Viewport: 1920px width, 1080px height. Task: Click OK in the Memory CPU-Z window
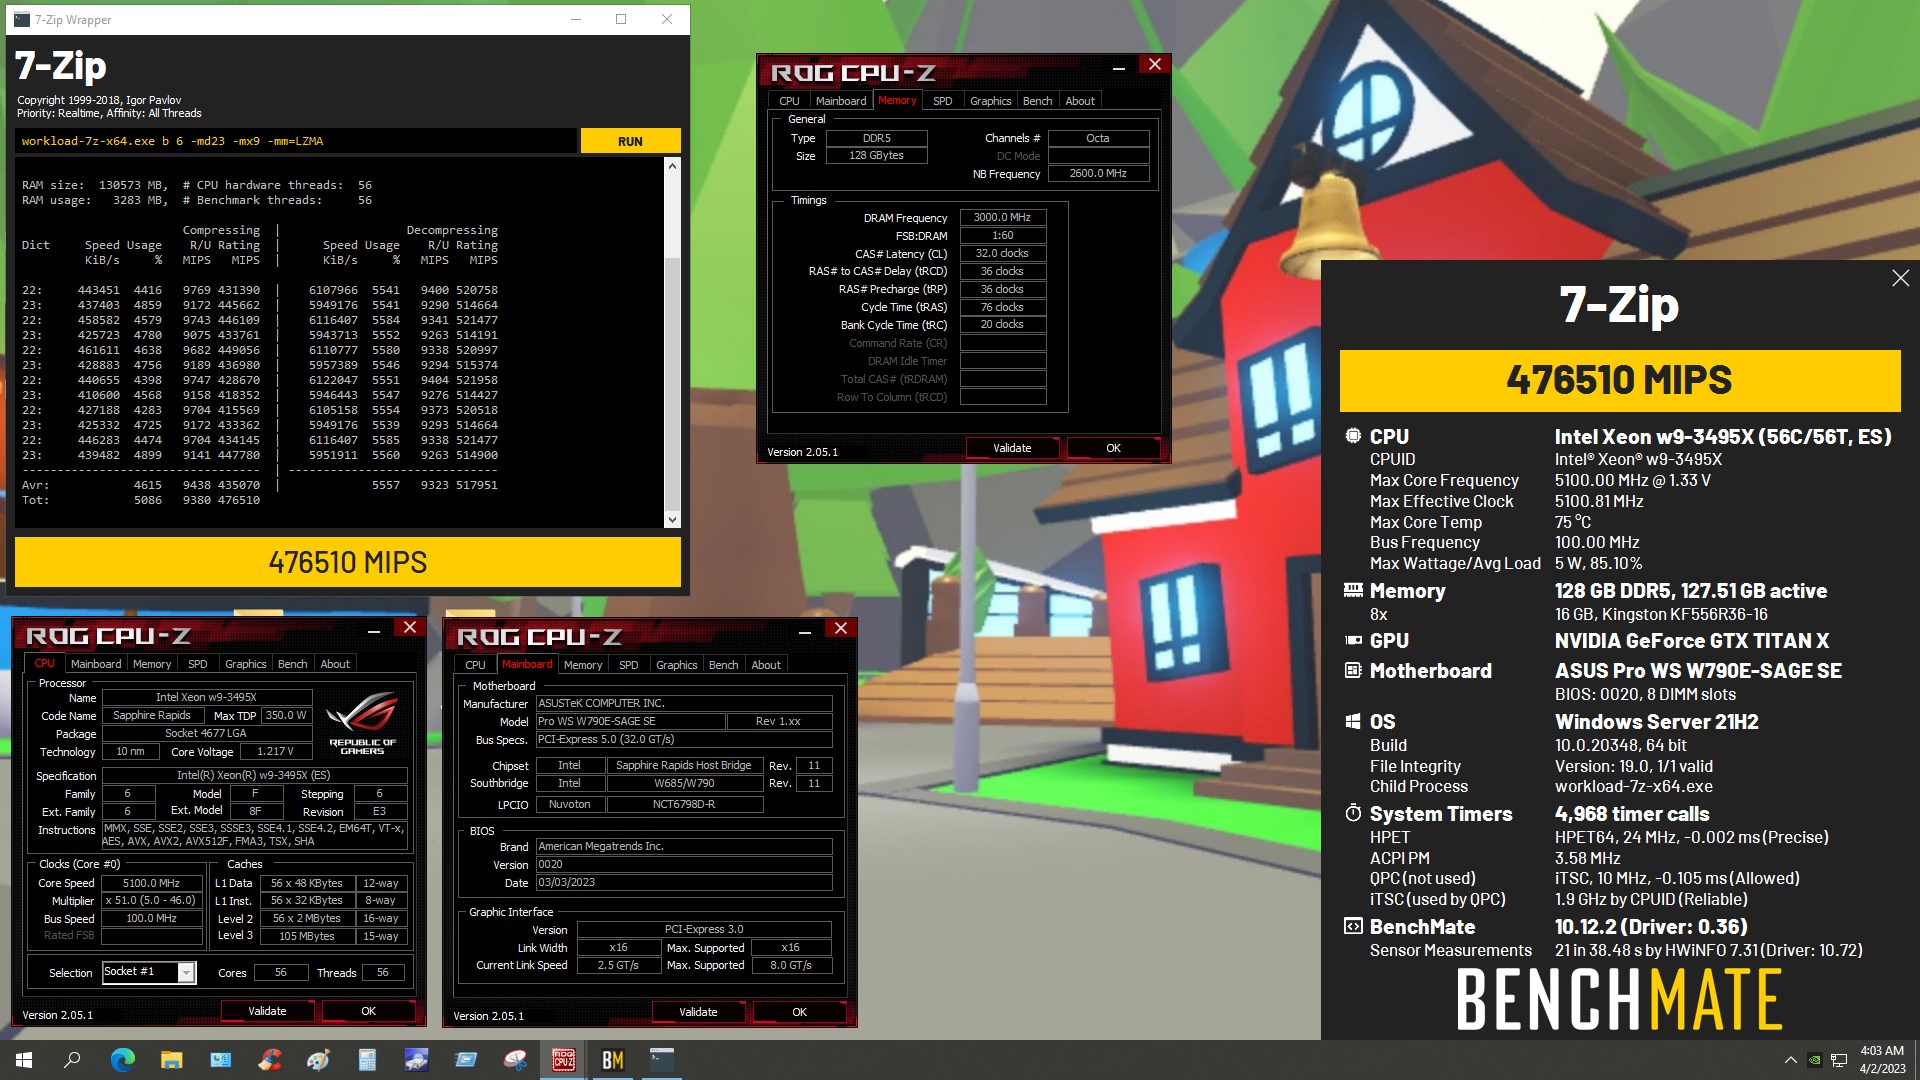1113,448
